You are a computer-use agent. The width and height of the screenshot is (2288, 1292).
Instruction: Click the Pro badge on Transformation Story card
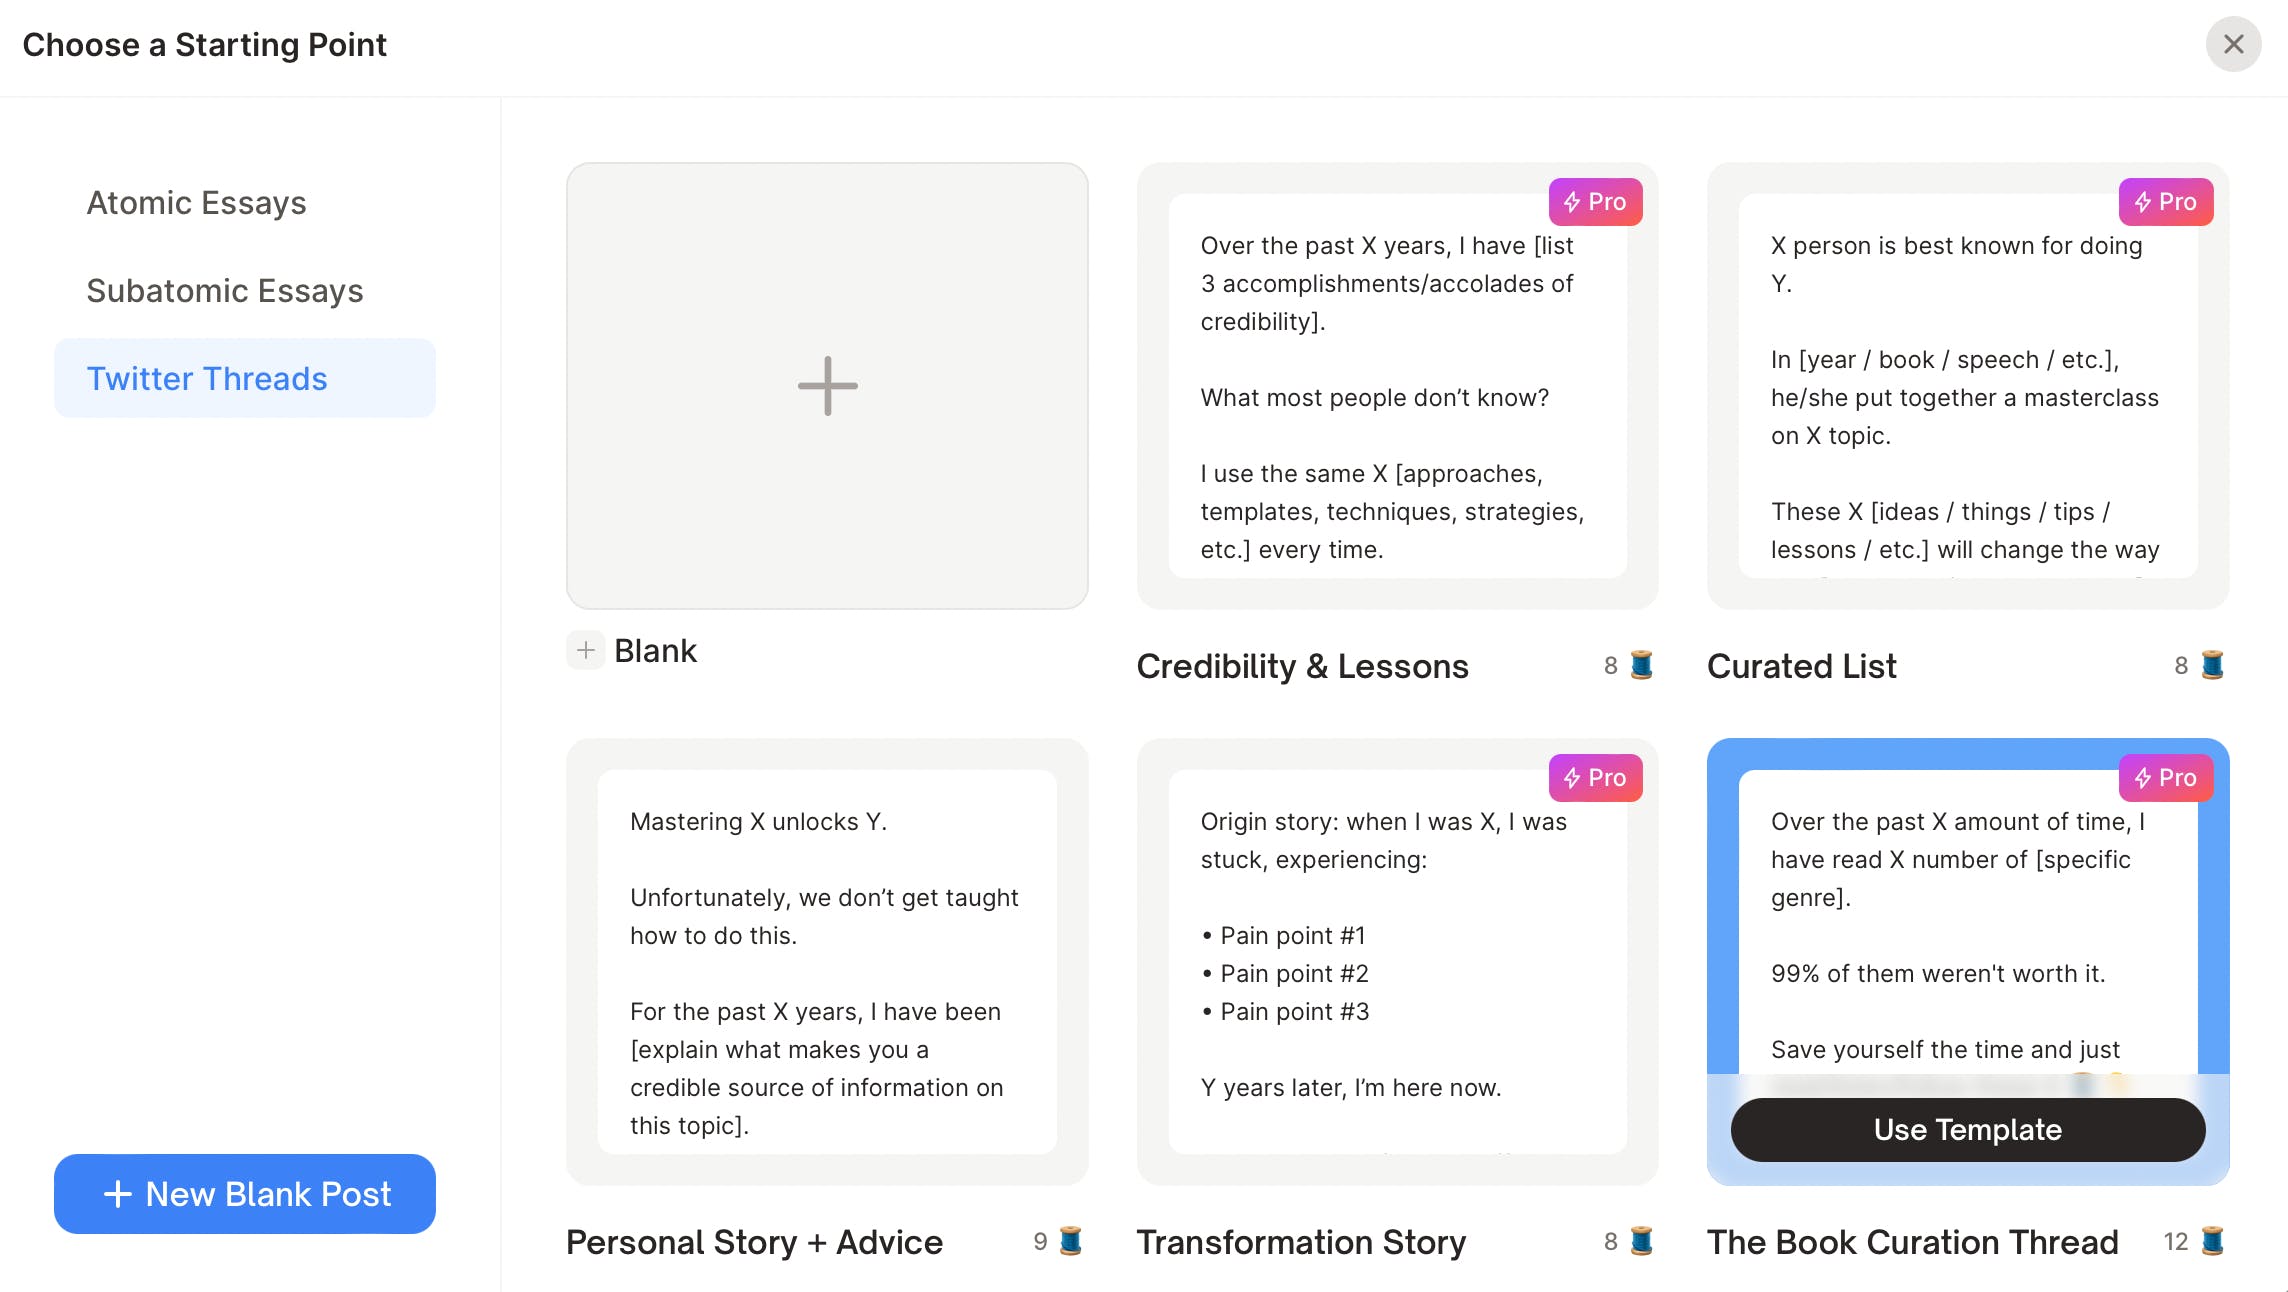coord(1595,778)
